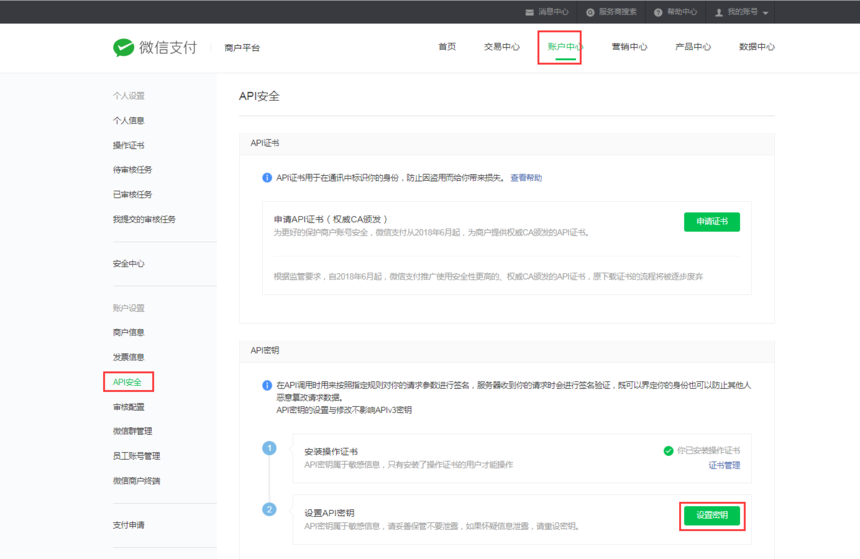
Task: Click the 帮助中心 question mark icon
Action: 658,12
